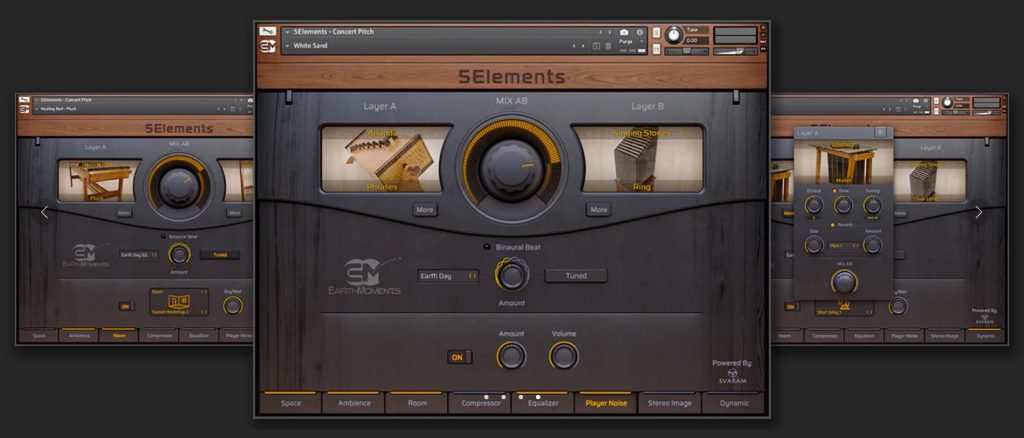Go to previous instrument in 5Elements - Concert Pitch row

coord(601,32)
